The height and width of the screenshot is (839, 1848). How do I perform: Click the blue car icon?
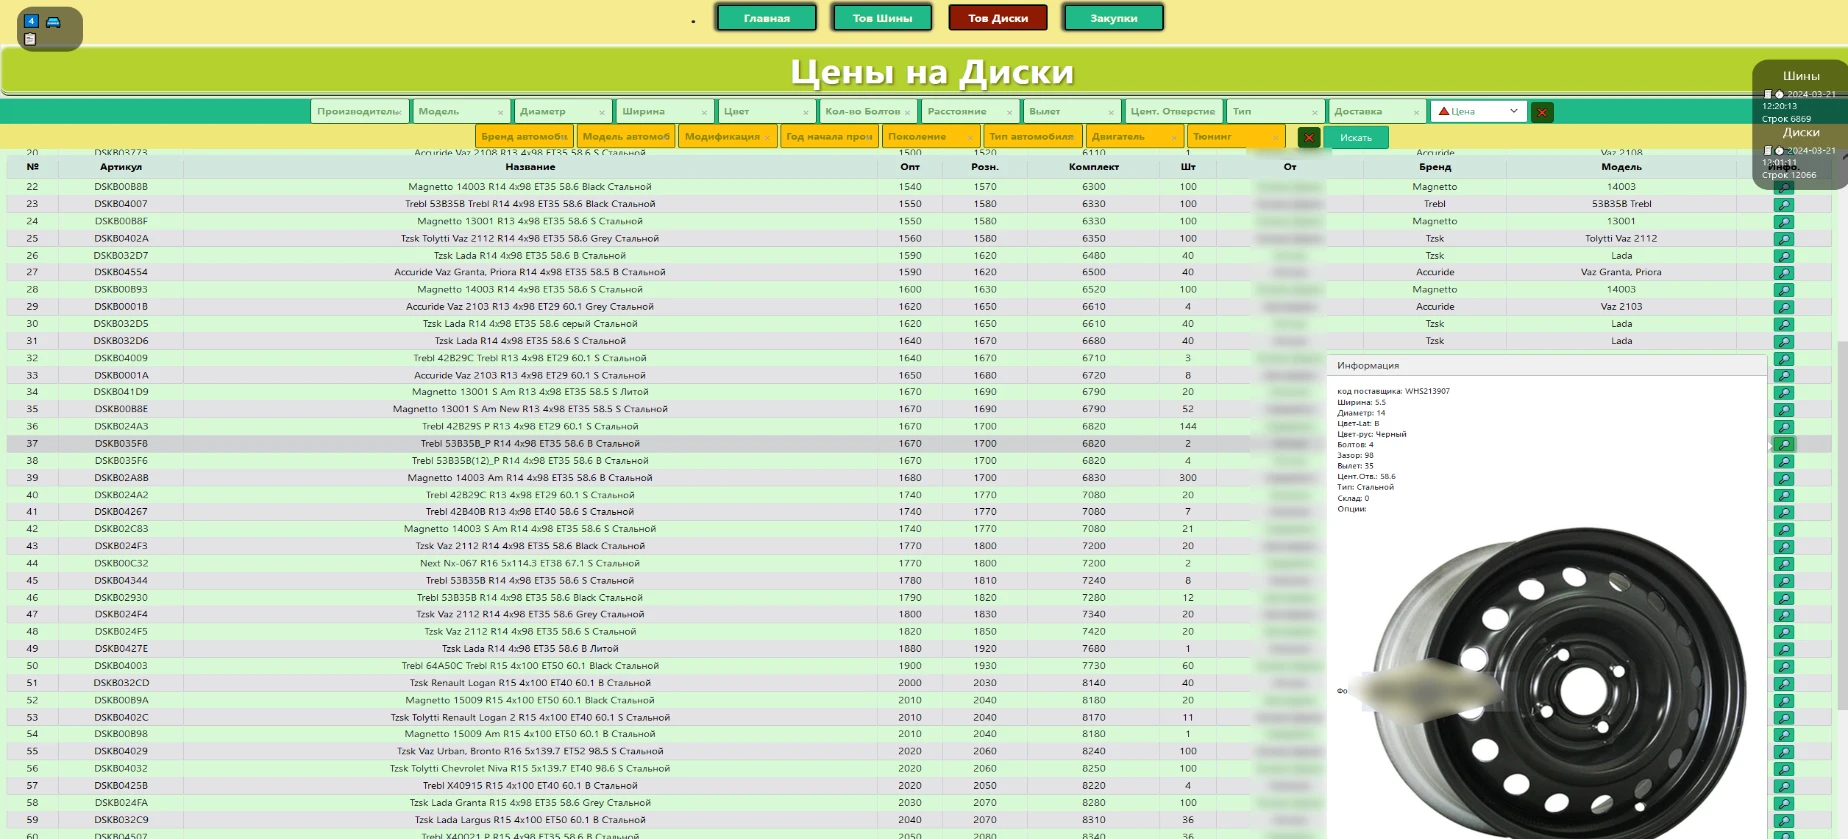(53, 22)
